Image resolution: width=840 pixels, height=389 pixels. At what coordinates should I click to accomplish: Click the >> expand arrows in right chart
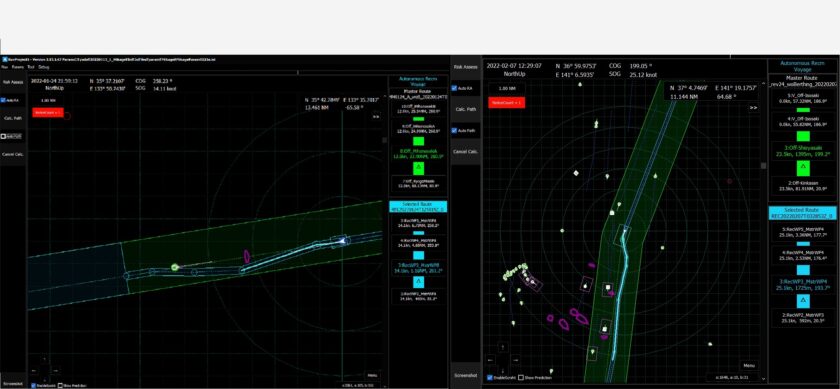753,108
